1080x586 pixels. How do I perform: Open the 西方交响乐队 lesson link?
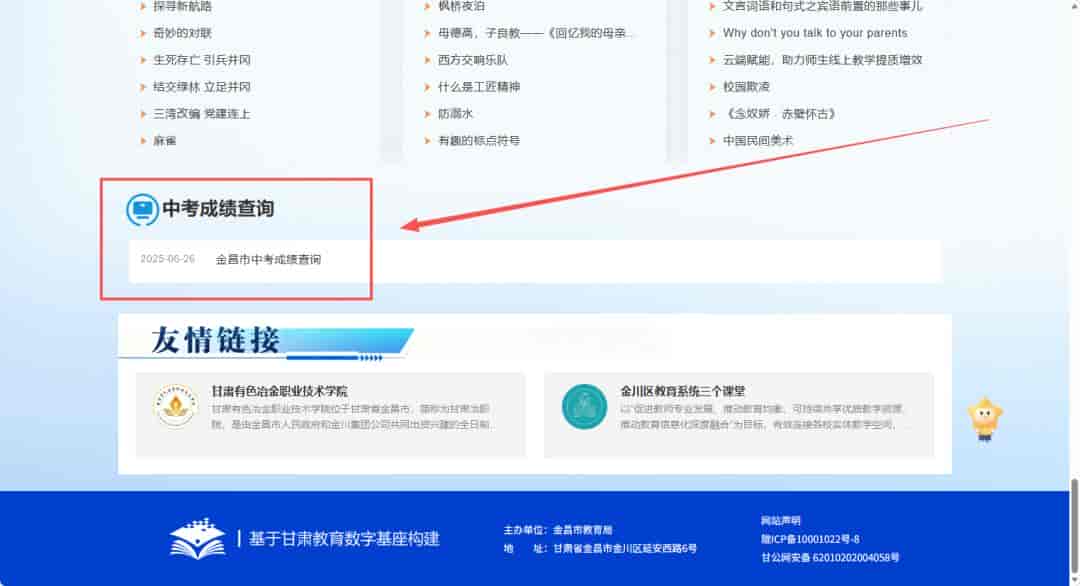tap(473, 60)
